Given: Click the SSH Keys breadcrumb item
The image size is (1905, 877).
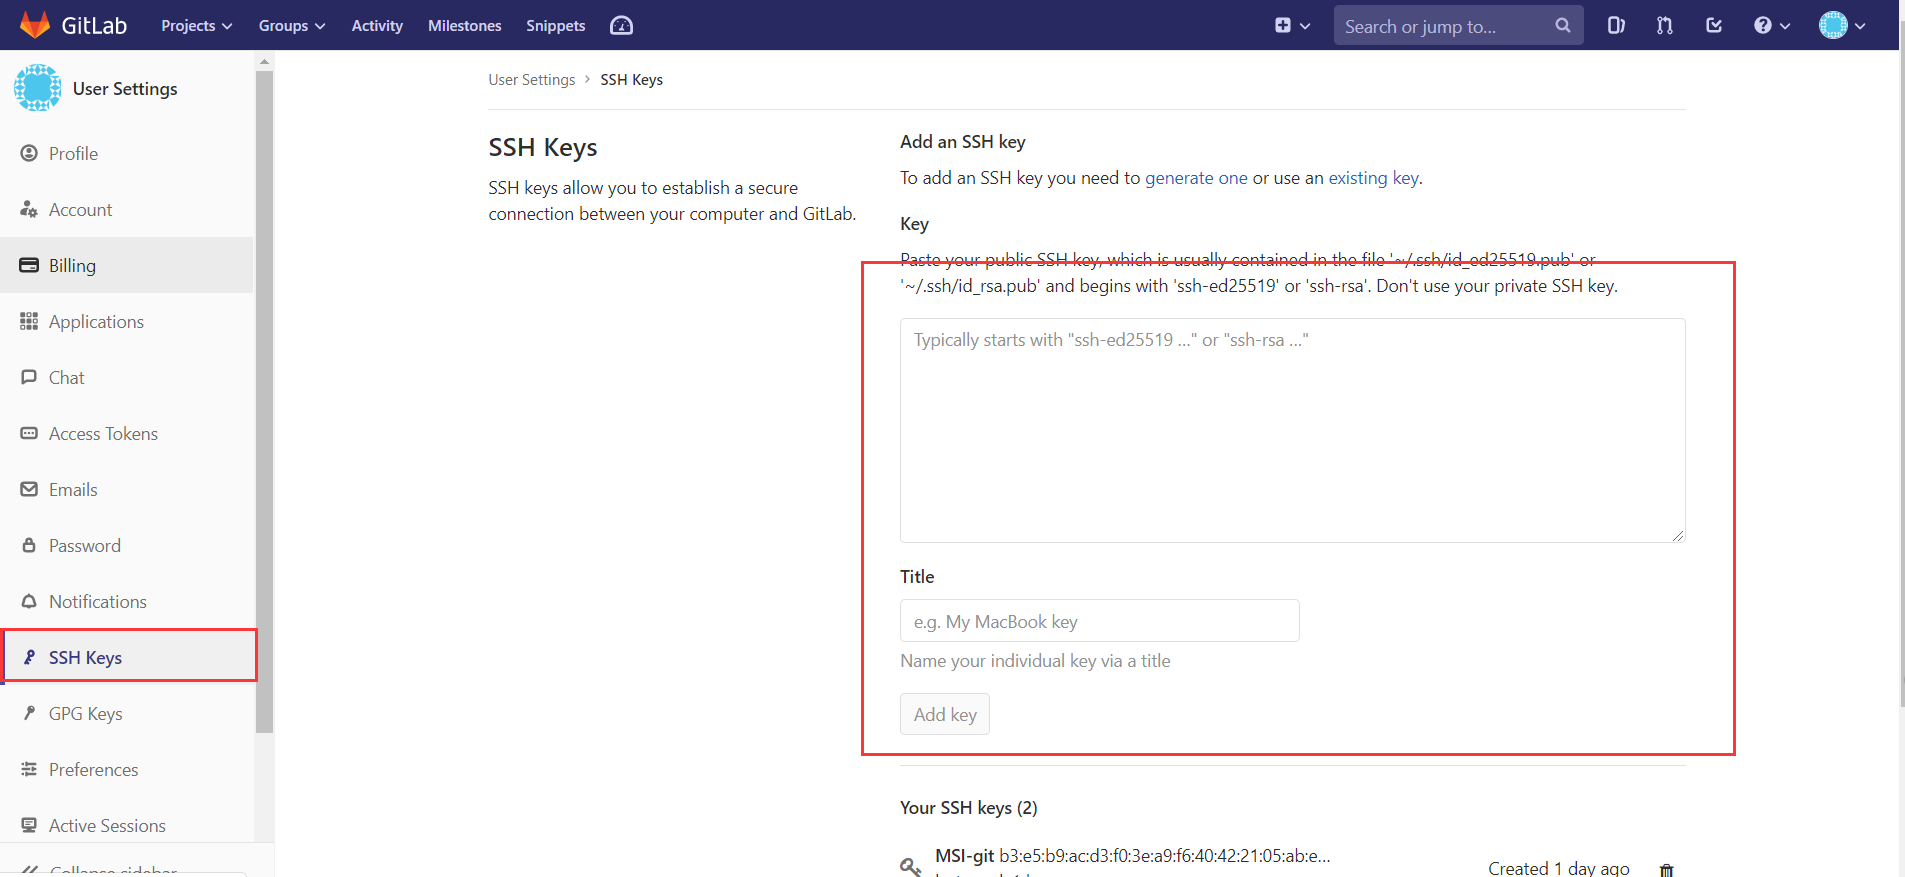Looking at the screenshot, I should [x=631, y=79].
